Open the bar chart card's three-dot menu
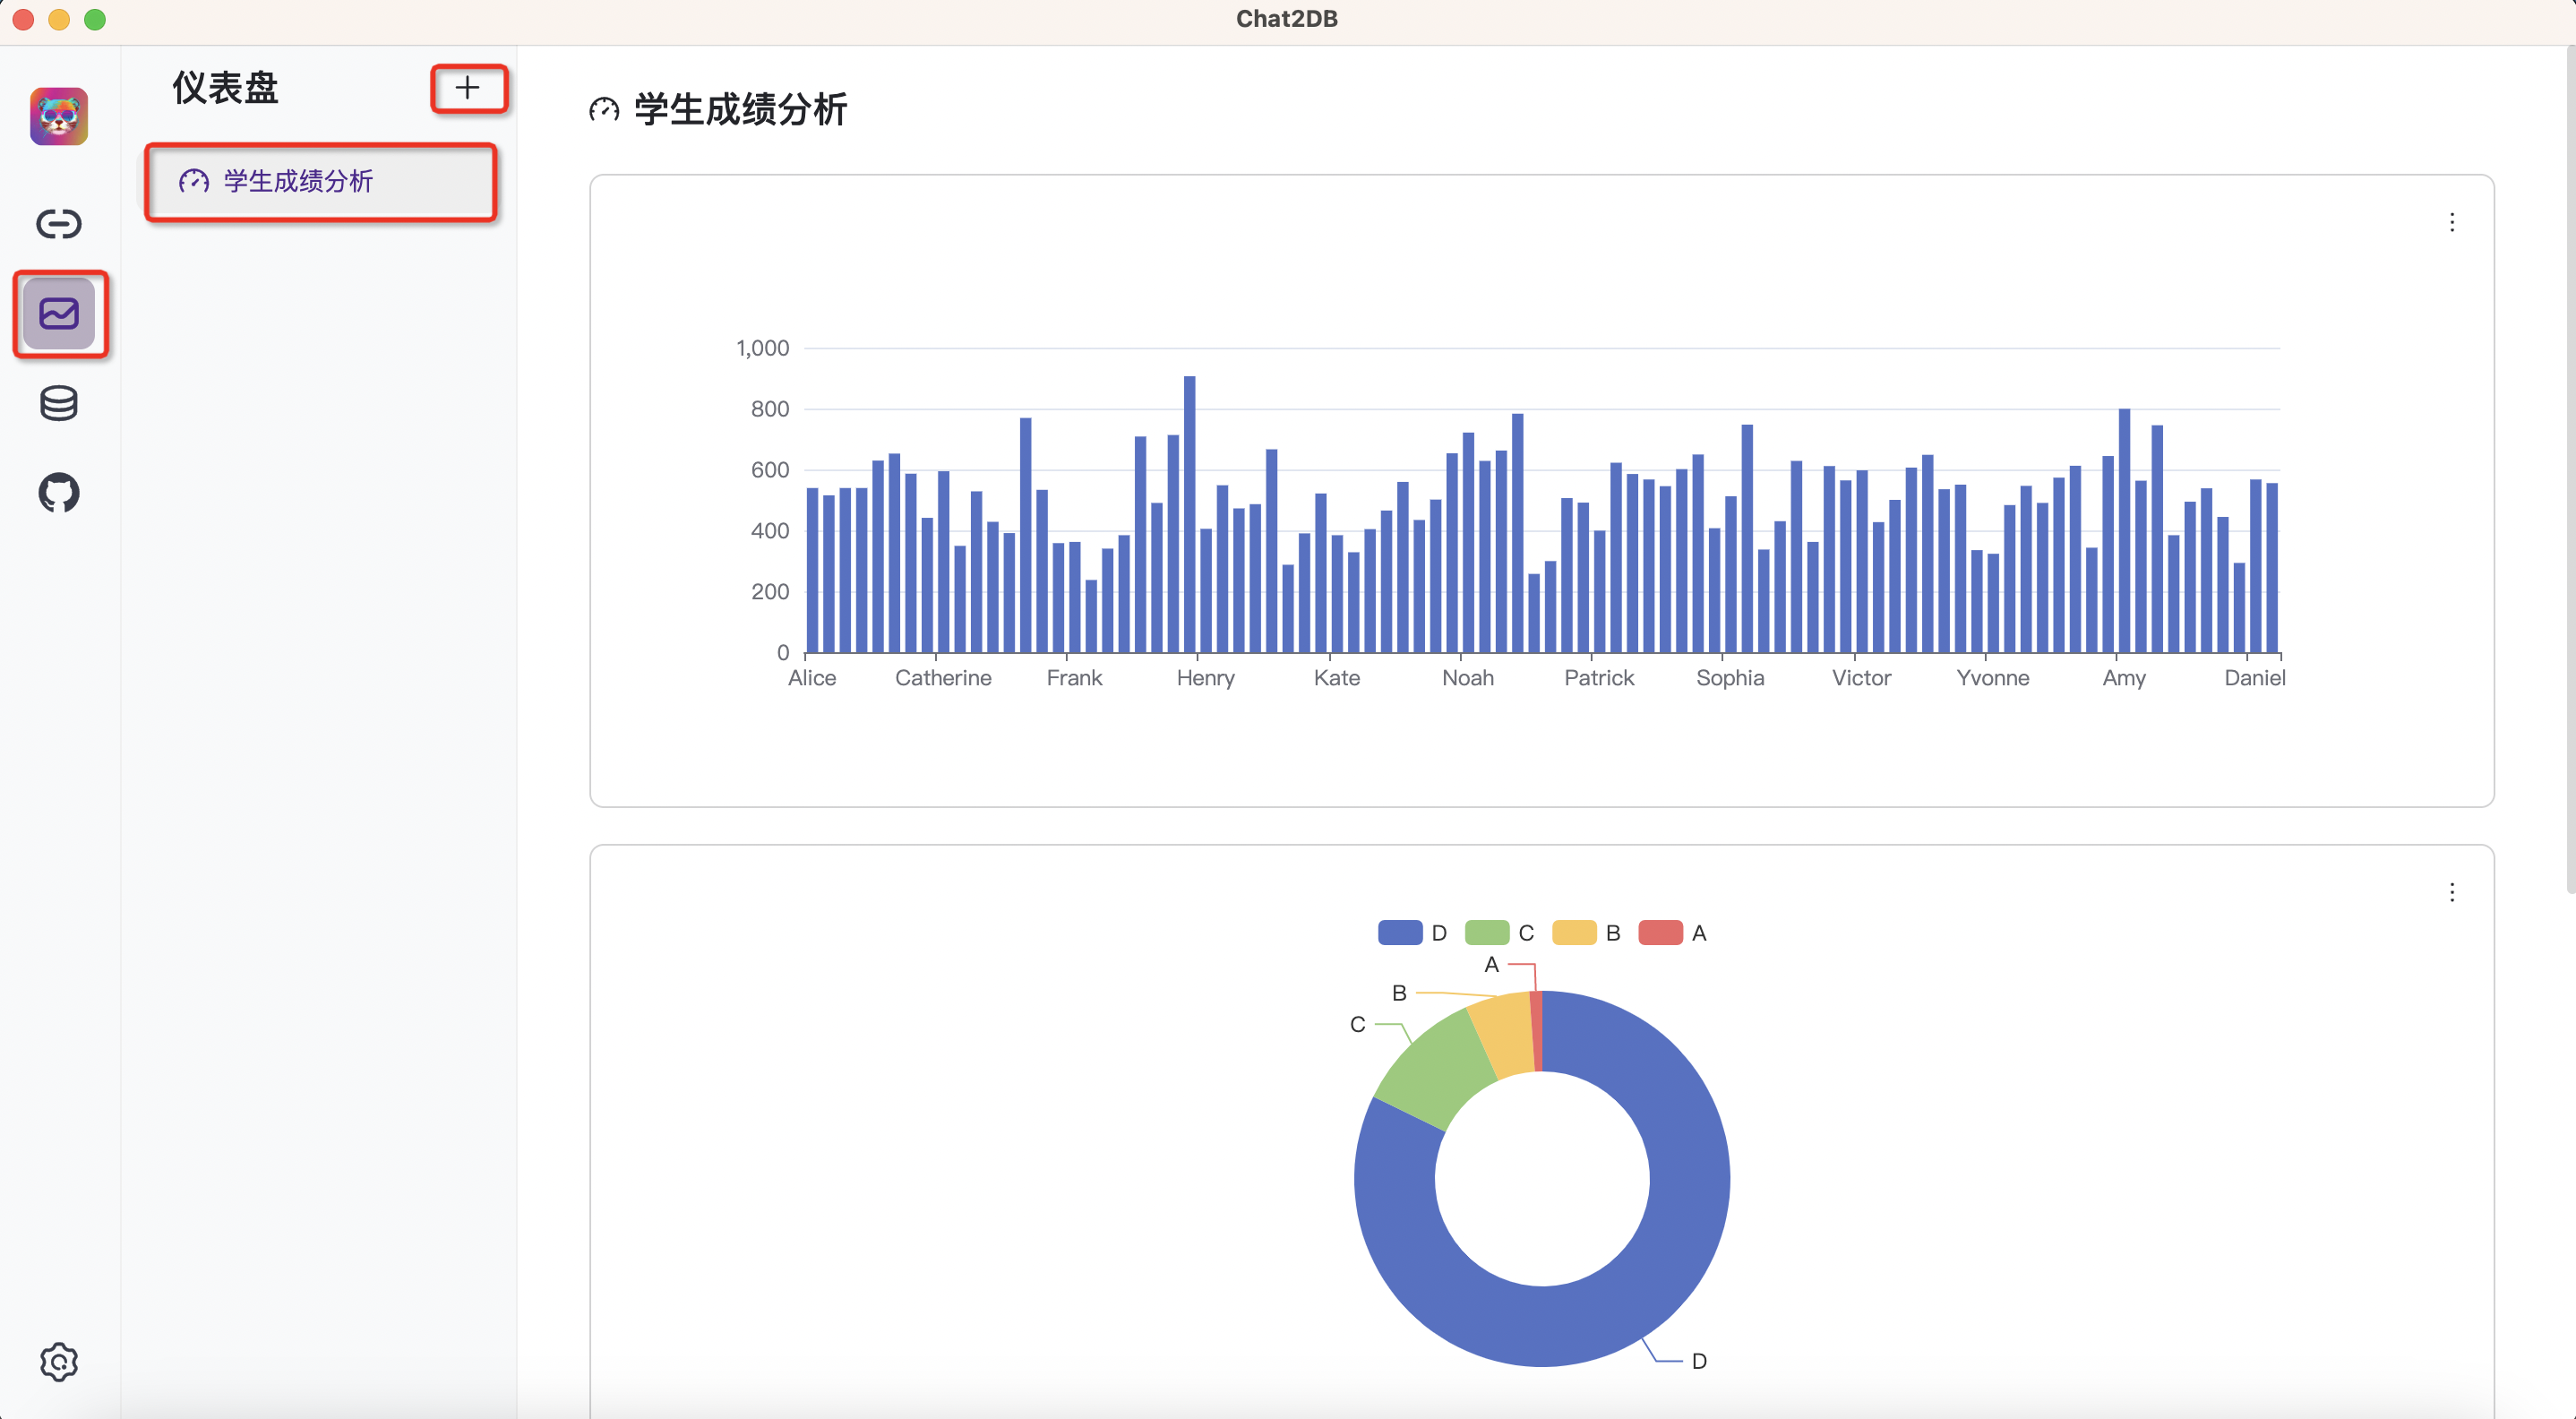This screenshot has height=1419, width=2576. click(2452, 222)
